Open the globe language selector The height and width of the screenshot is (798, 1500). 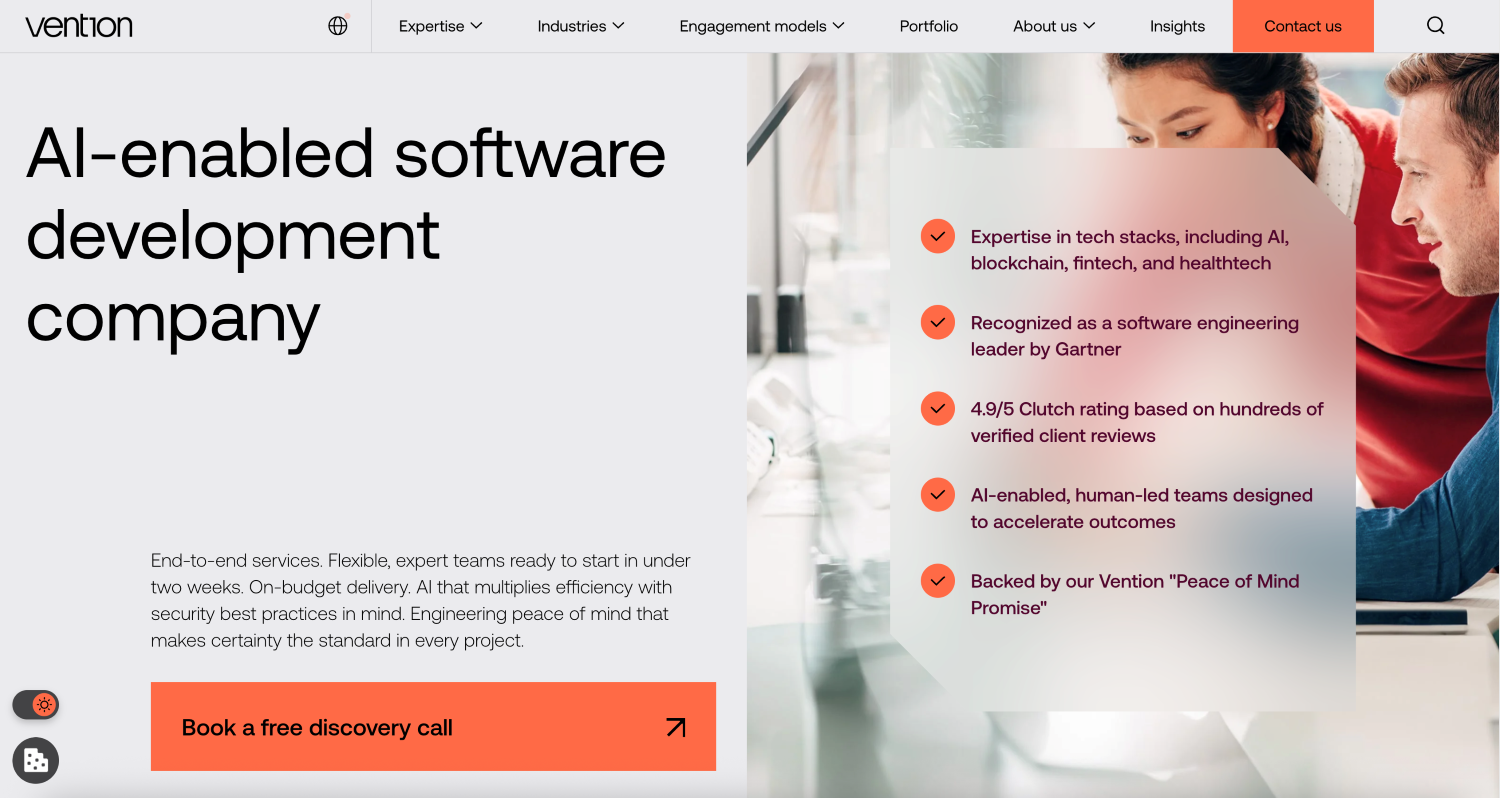(x=338, y=26)
